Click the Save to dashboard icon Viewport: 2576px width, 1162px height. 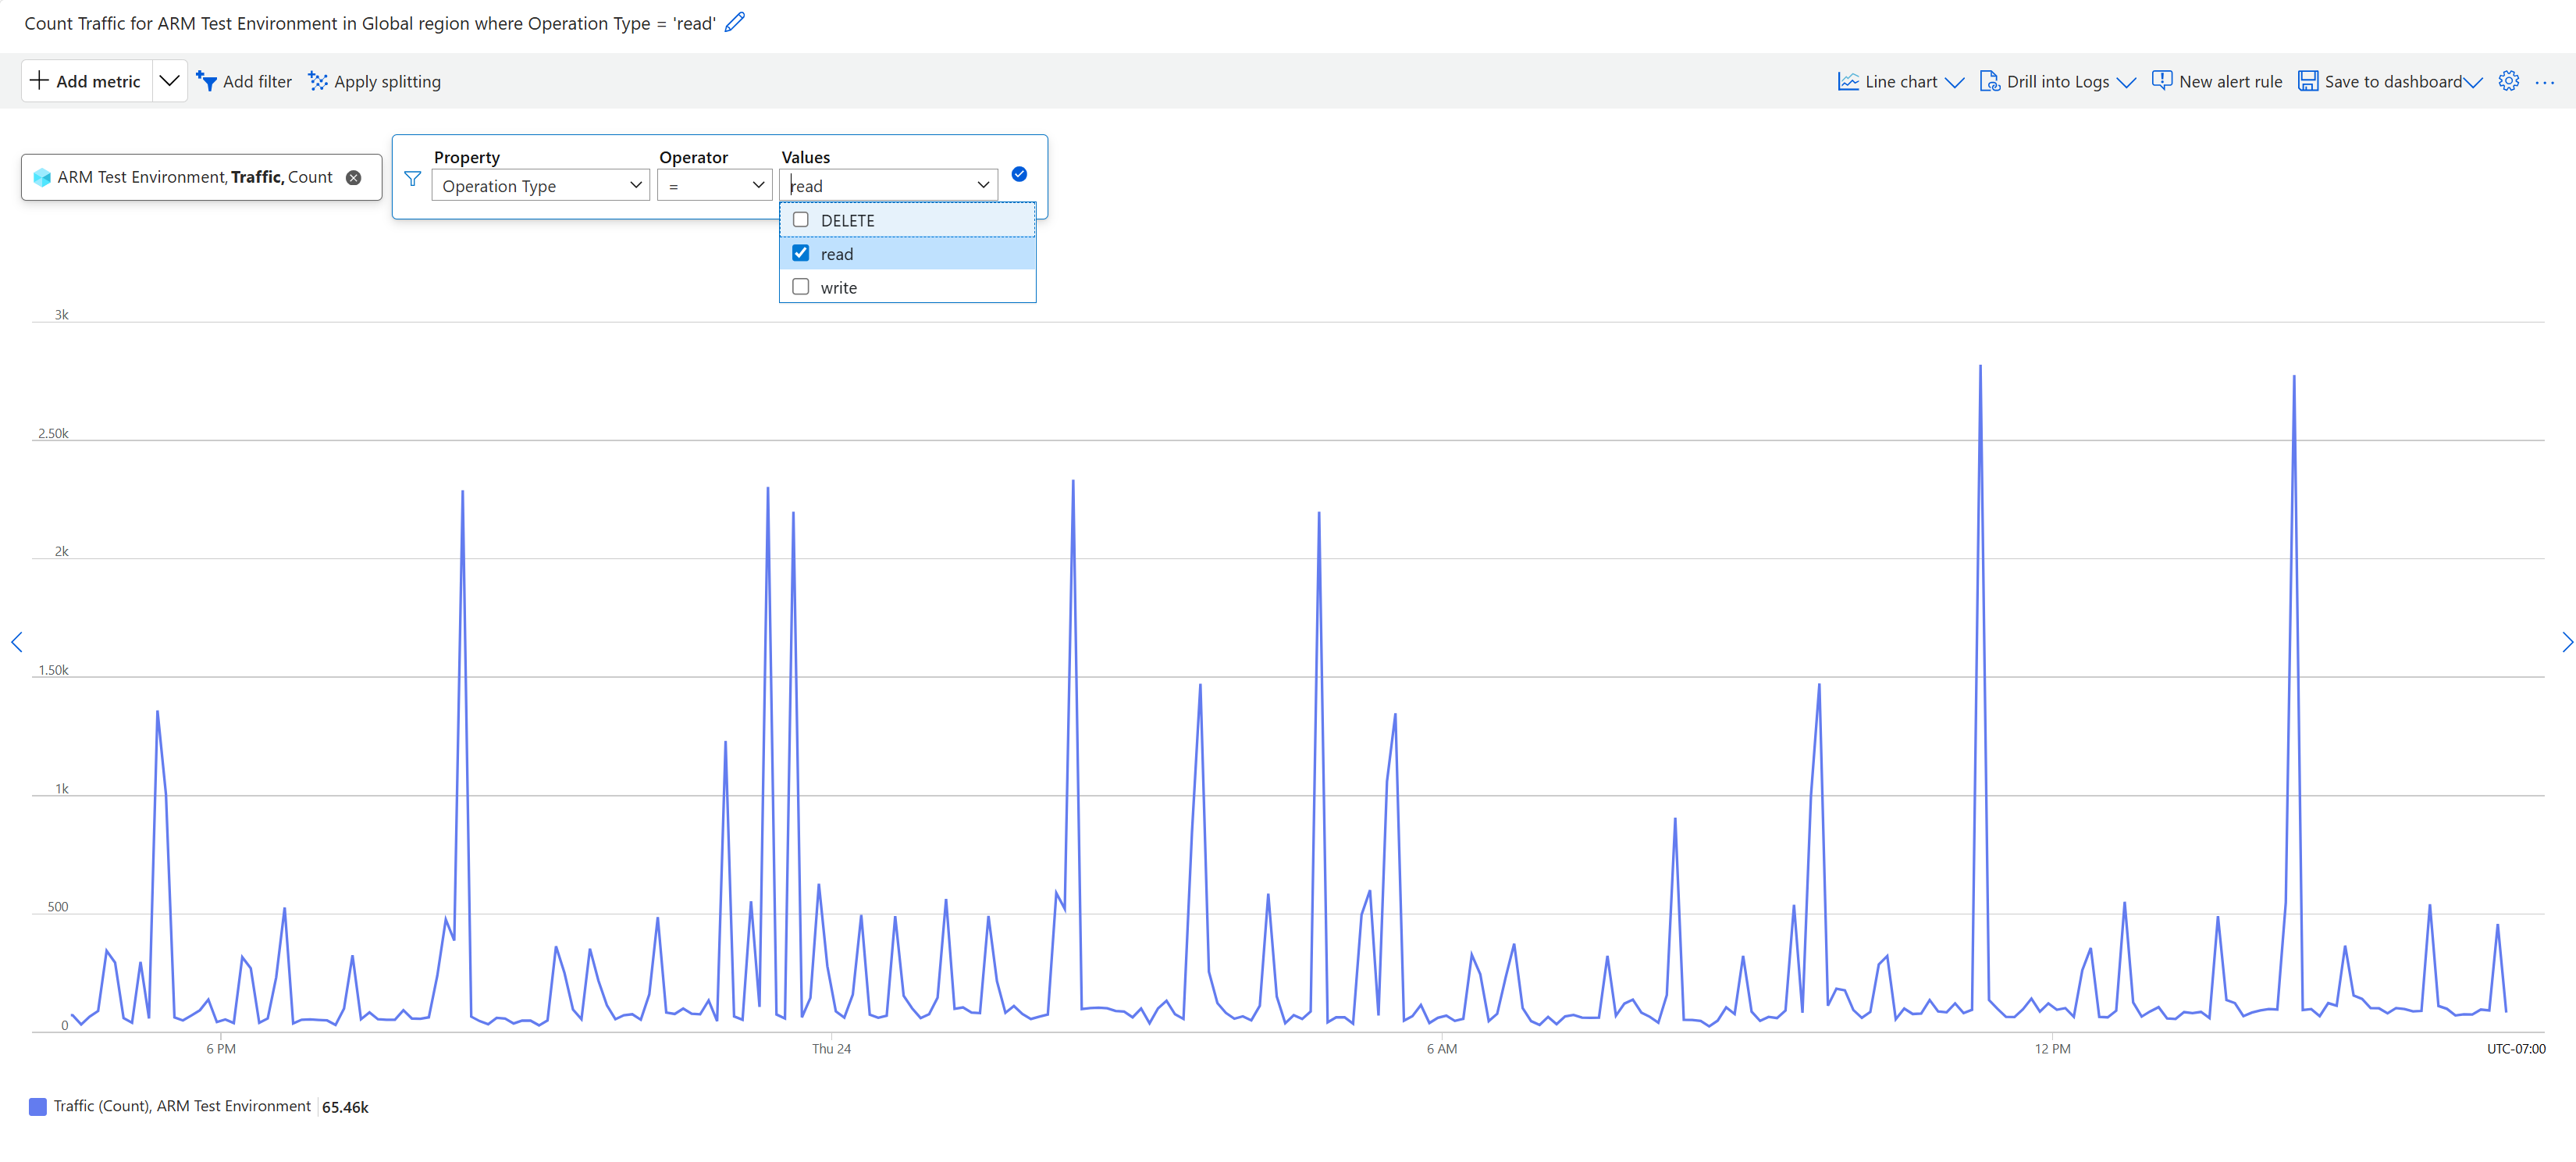pyautogui.click(x=2309, y=81)
